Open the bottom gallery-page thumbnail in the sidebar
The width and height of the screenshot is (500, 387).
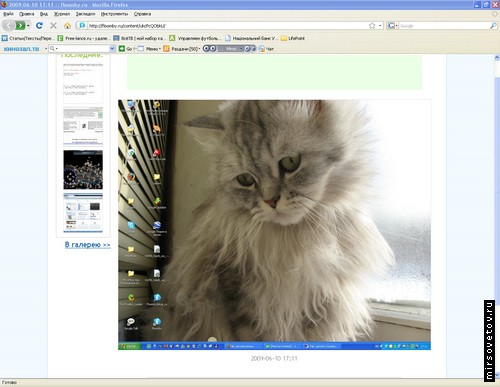pos(83,213)
